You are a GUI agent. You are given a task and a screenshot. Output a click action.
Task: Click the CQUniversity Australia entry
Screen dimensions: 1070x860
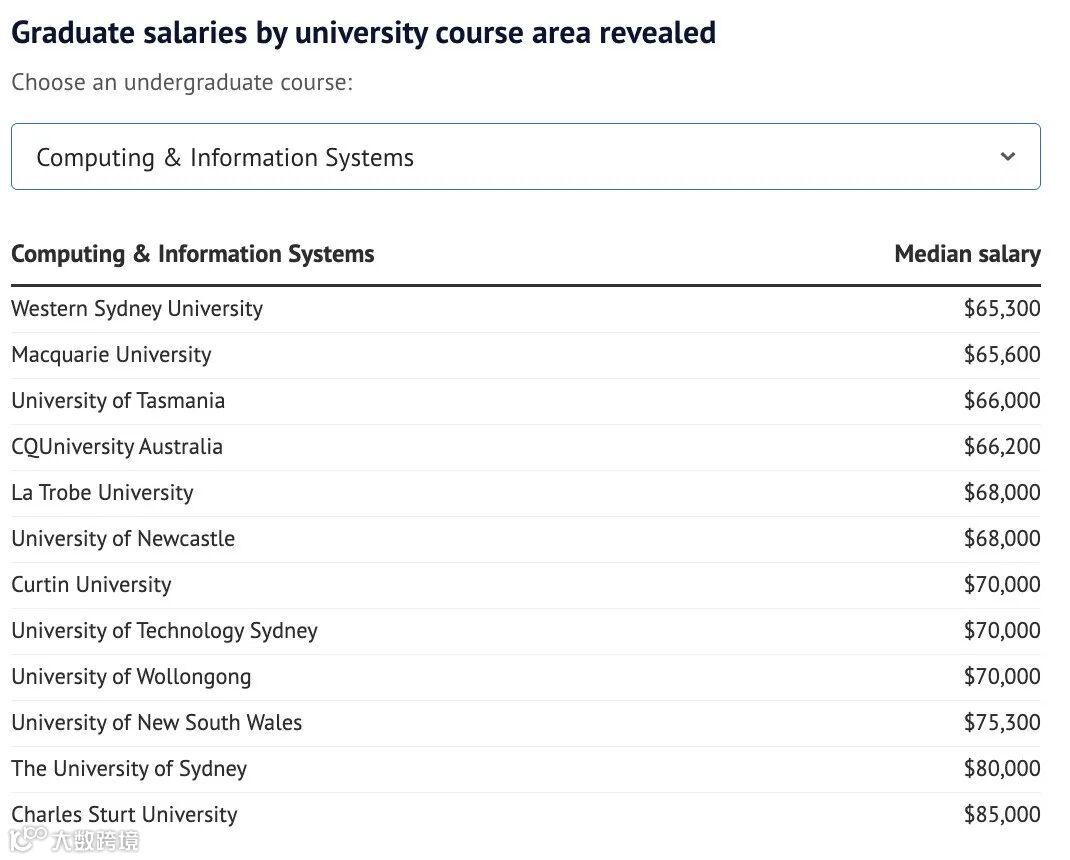[x=117, y=446]
